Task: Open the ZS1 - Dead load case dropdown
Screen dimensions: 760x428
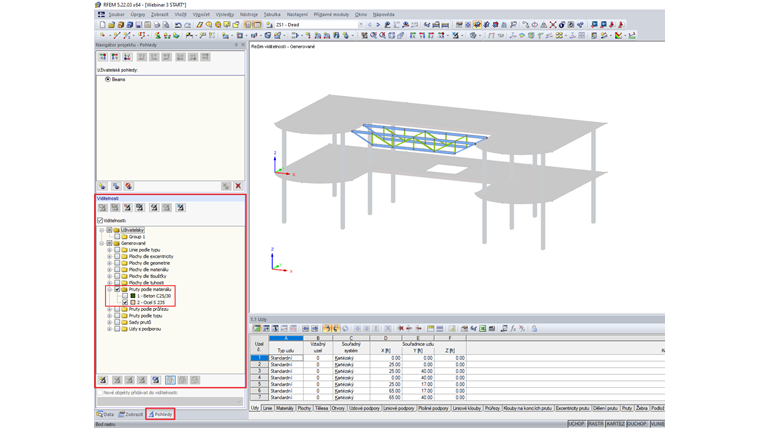Action: pos(360,25)
